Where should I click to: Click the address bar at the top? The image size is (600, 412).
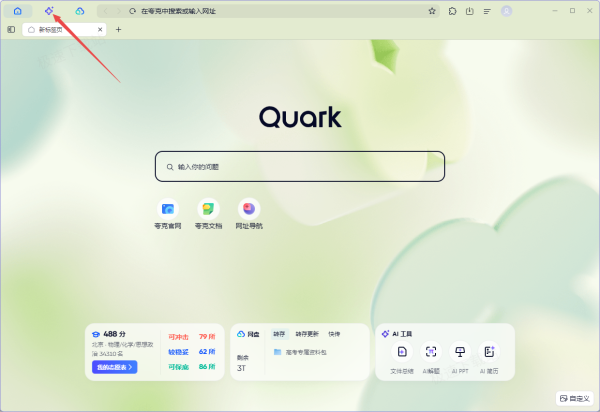[x=268, y=11]
